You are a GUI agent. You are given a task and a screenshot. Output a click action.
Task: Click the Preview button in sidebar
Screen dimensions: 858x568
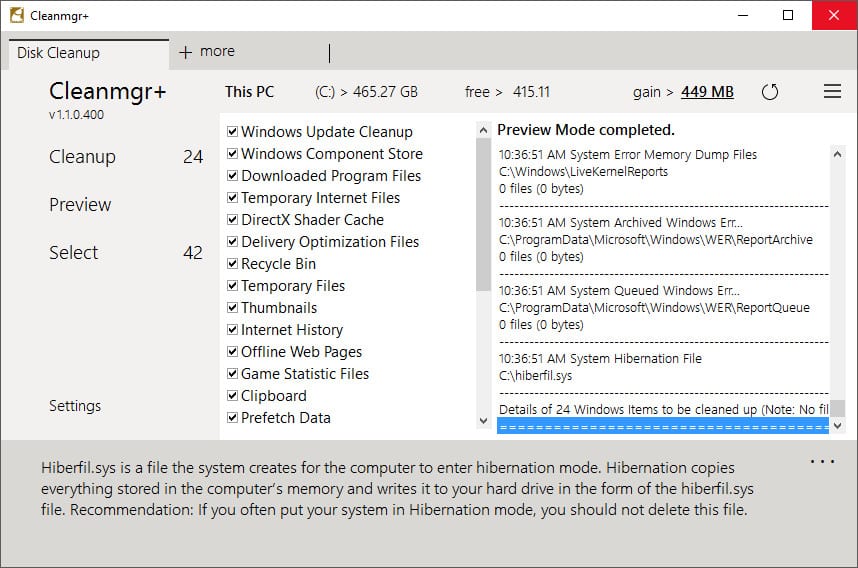(x=80, y=205)
